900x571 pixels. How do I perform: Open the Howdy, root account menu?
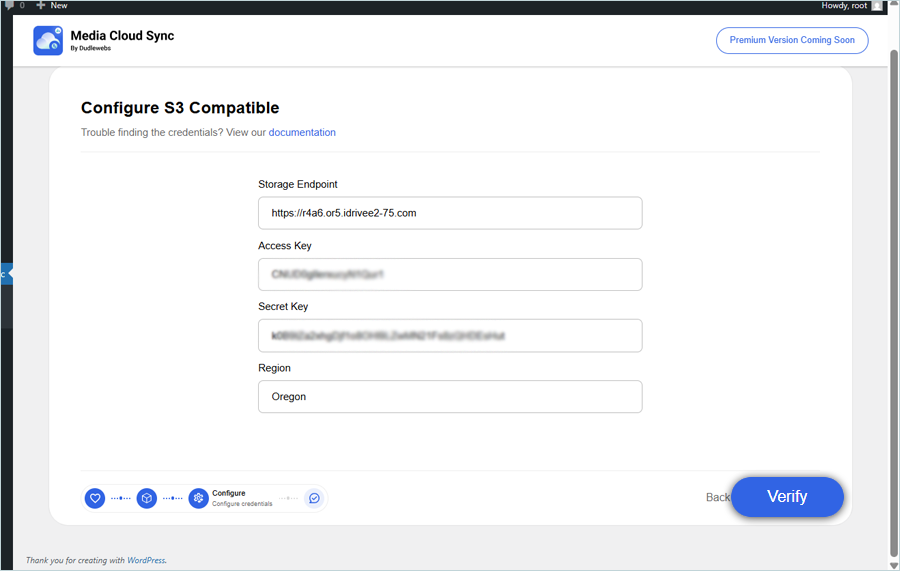(844, 5)
